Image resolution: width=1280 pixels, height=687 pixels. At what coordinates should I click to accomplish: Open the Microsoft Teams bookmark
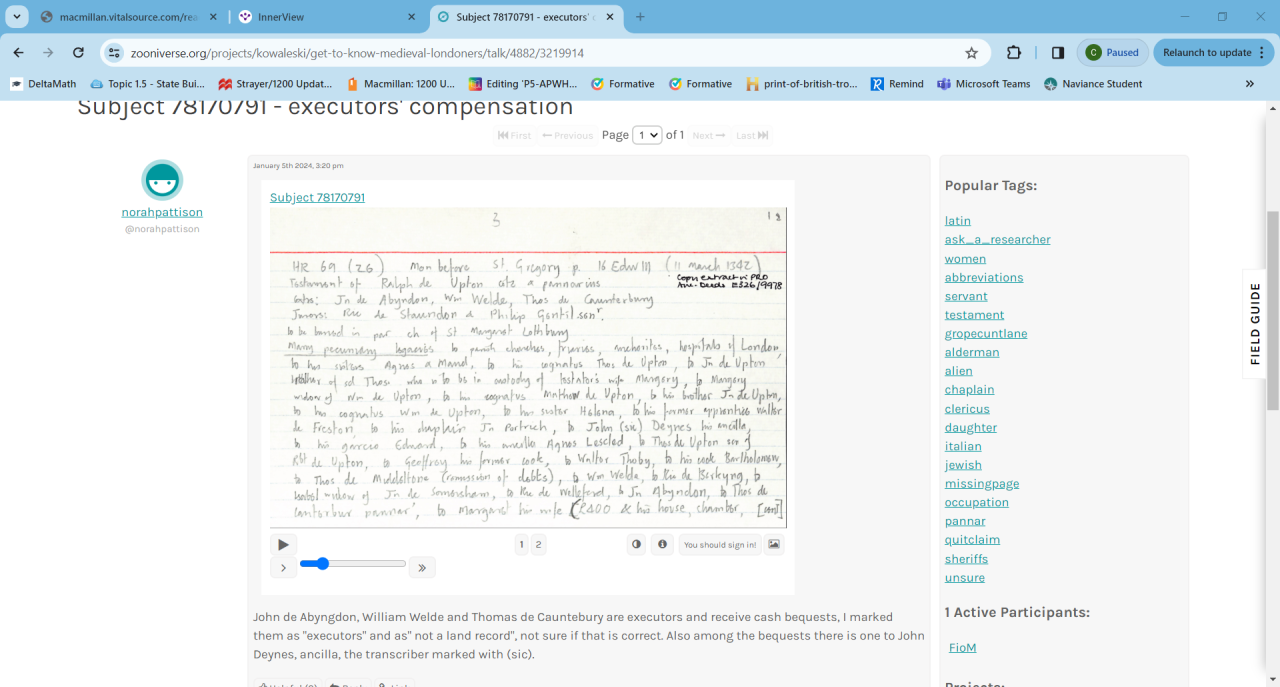[983, 84]
